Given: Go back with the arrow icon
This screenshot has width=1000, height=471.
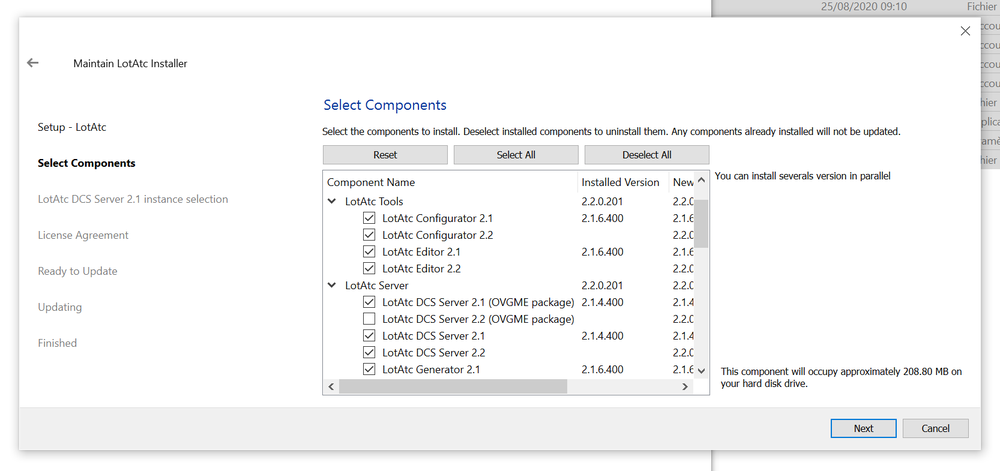Looking at the screenshot, I should pyautogui.click(x=33, y=62).
